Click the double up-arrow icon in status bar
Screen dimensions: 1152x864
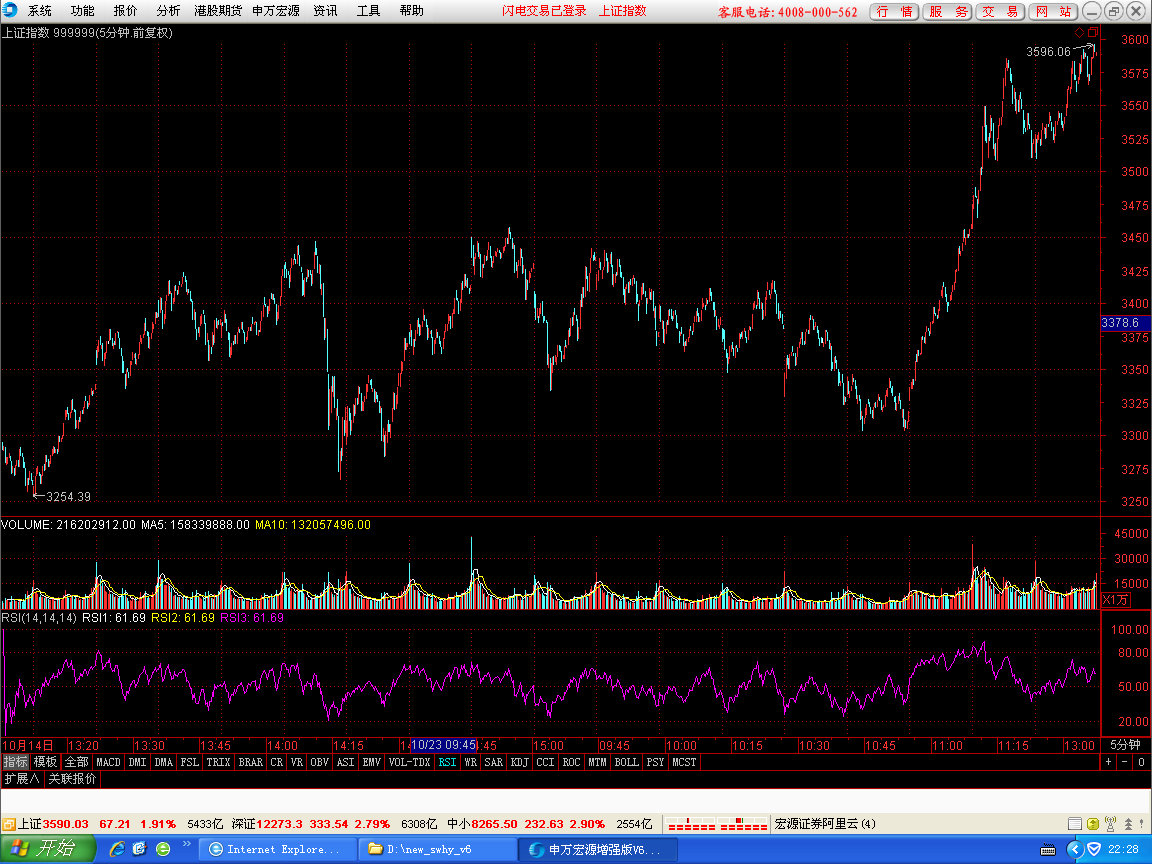(x=1128, y=824)
